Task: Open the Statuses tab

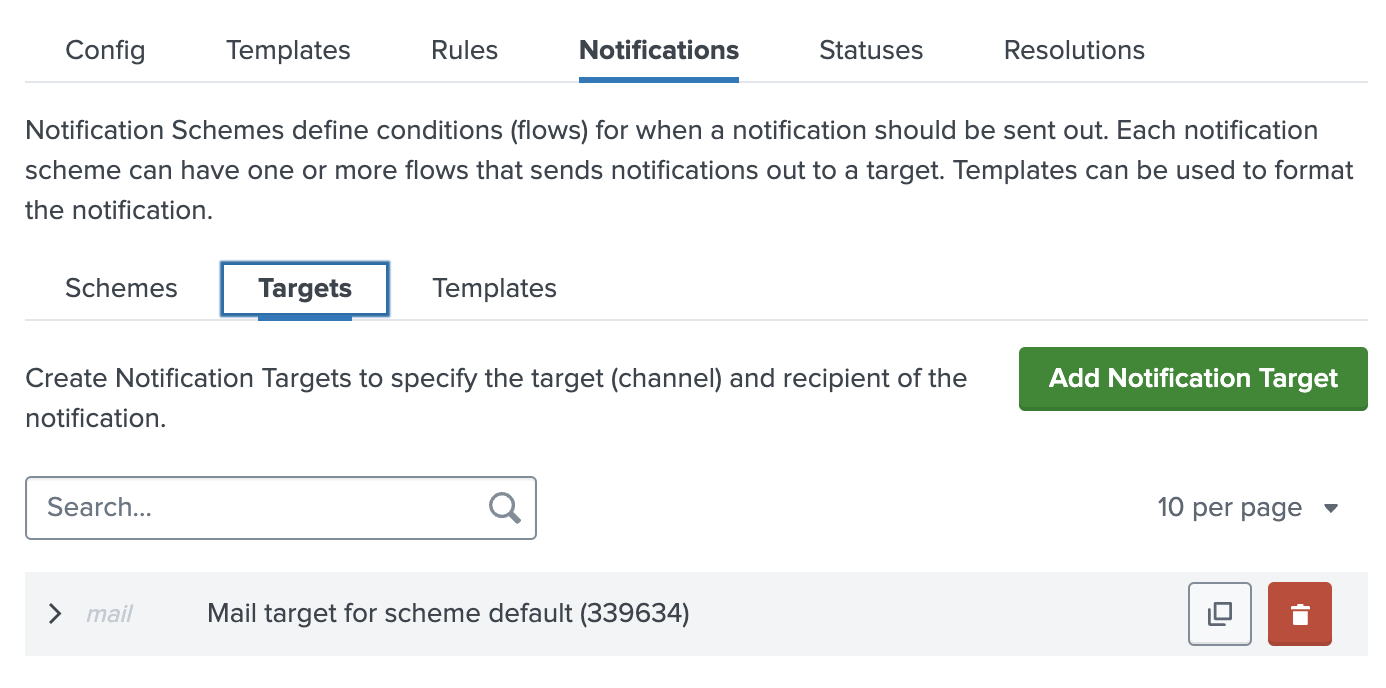Action: click(x=871, y=50)
